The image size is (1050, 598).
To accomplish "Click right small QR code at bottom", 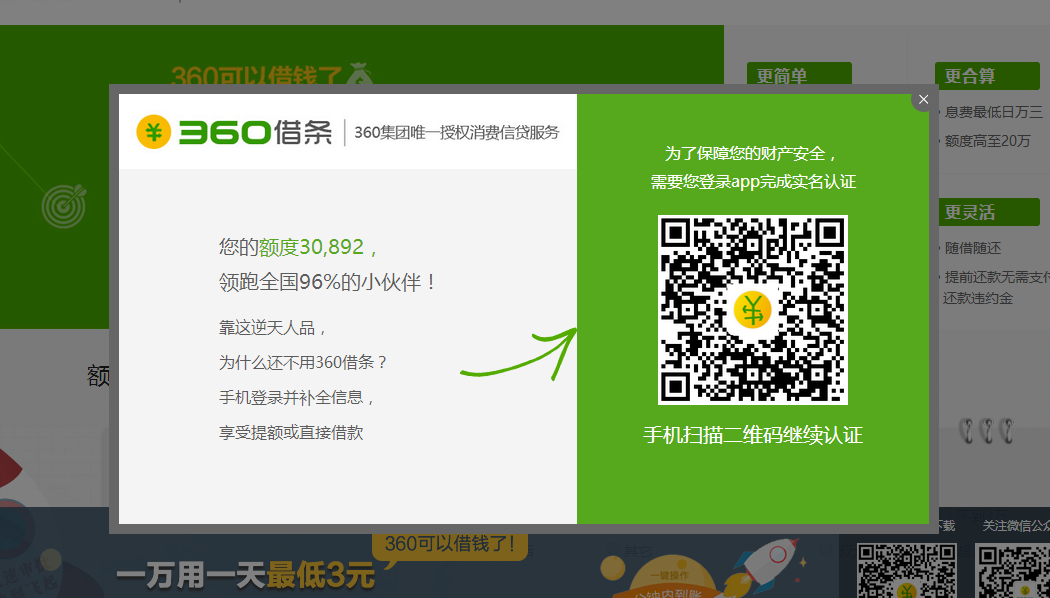I will [1013, 571].
